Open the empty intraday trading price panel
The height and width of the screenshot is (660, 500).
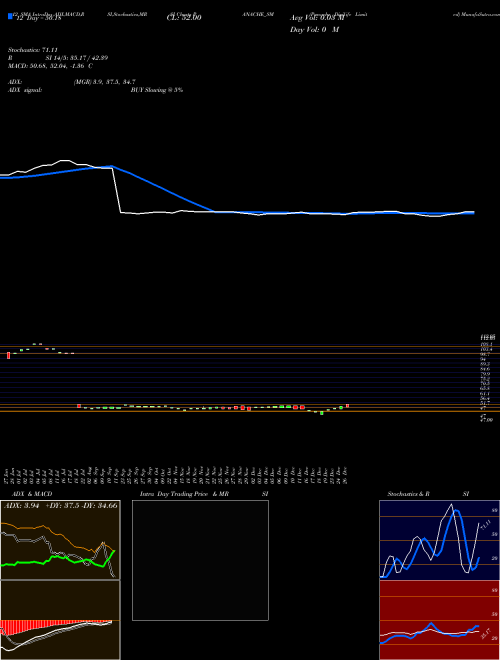(200, 560)
